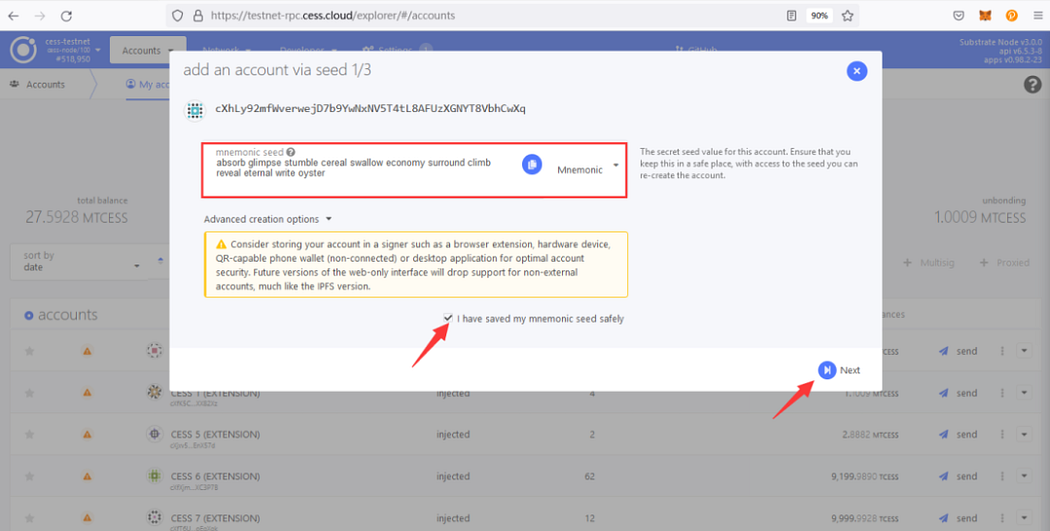Click the CESS 7 account identicon
This screenshot has height=531, width=1050.
[155, 518]
